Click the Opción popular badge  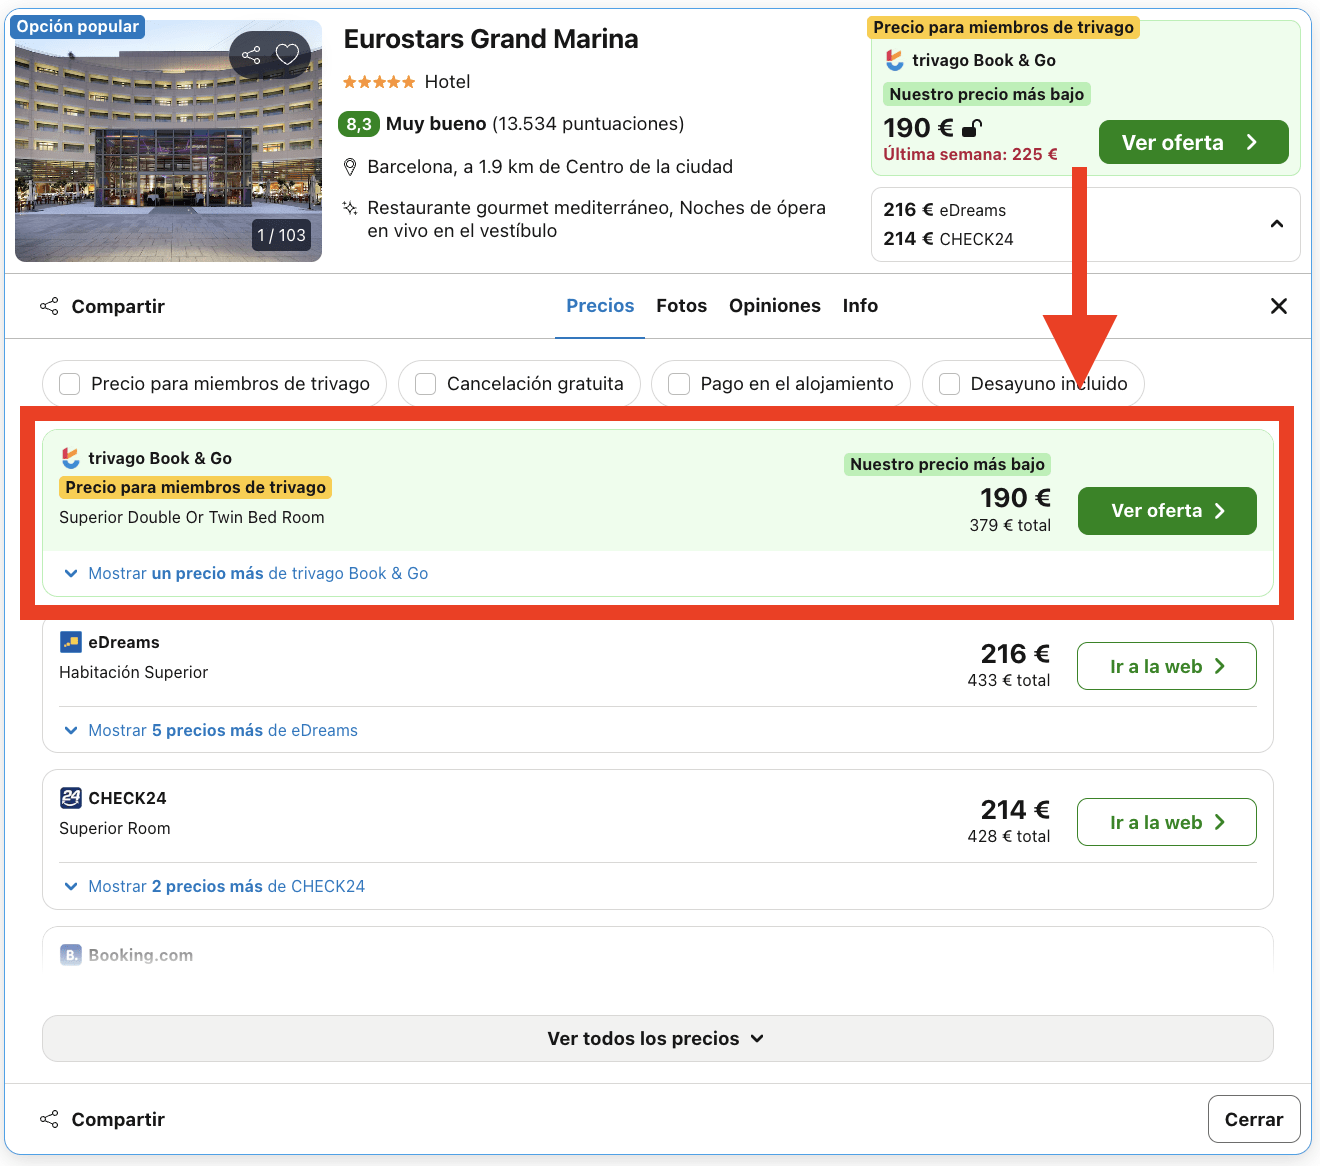pos(78,27)
